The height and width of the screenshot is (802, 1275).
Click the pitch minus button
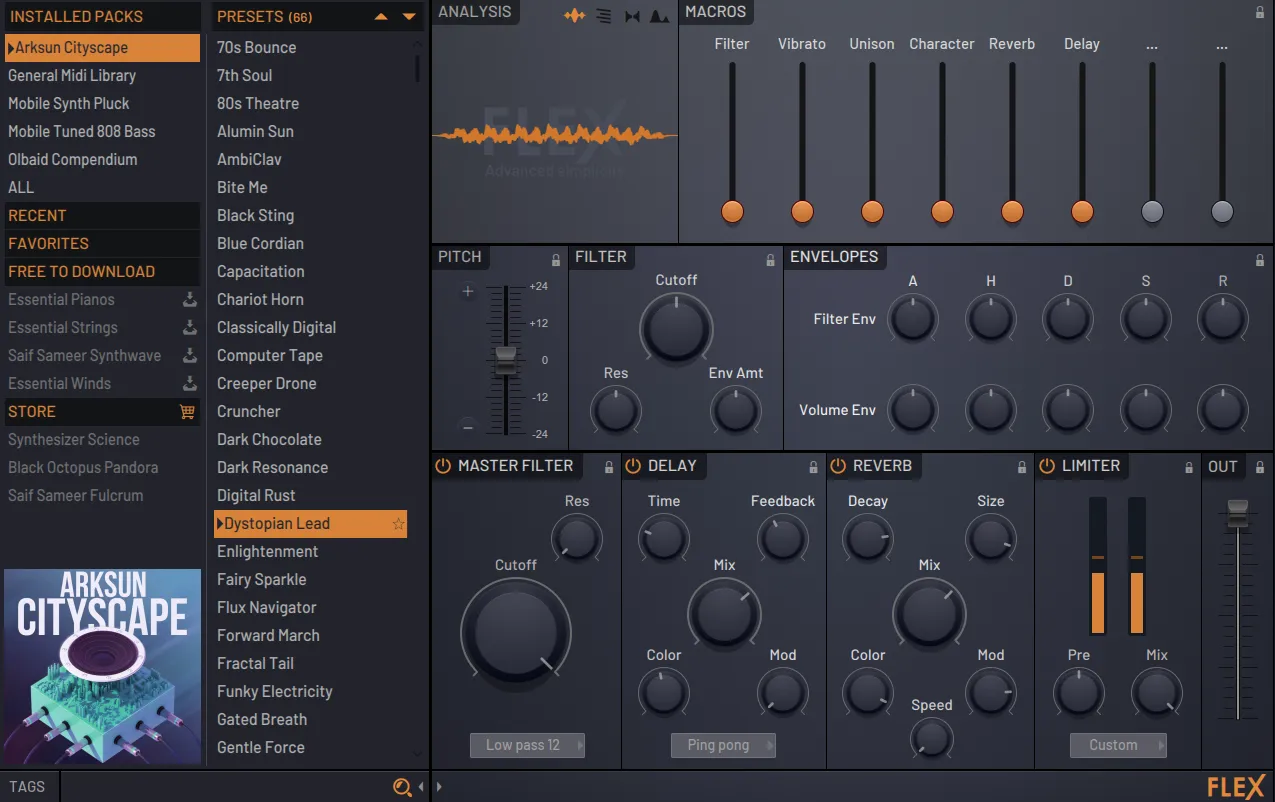tap(467, 427)
